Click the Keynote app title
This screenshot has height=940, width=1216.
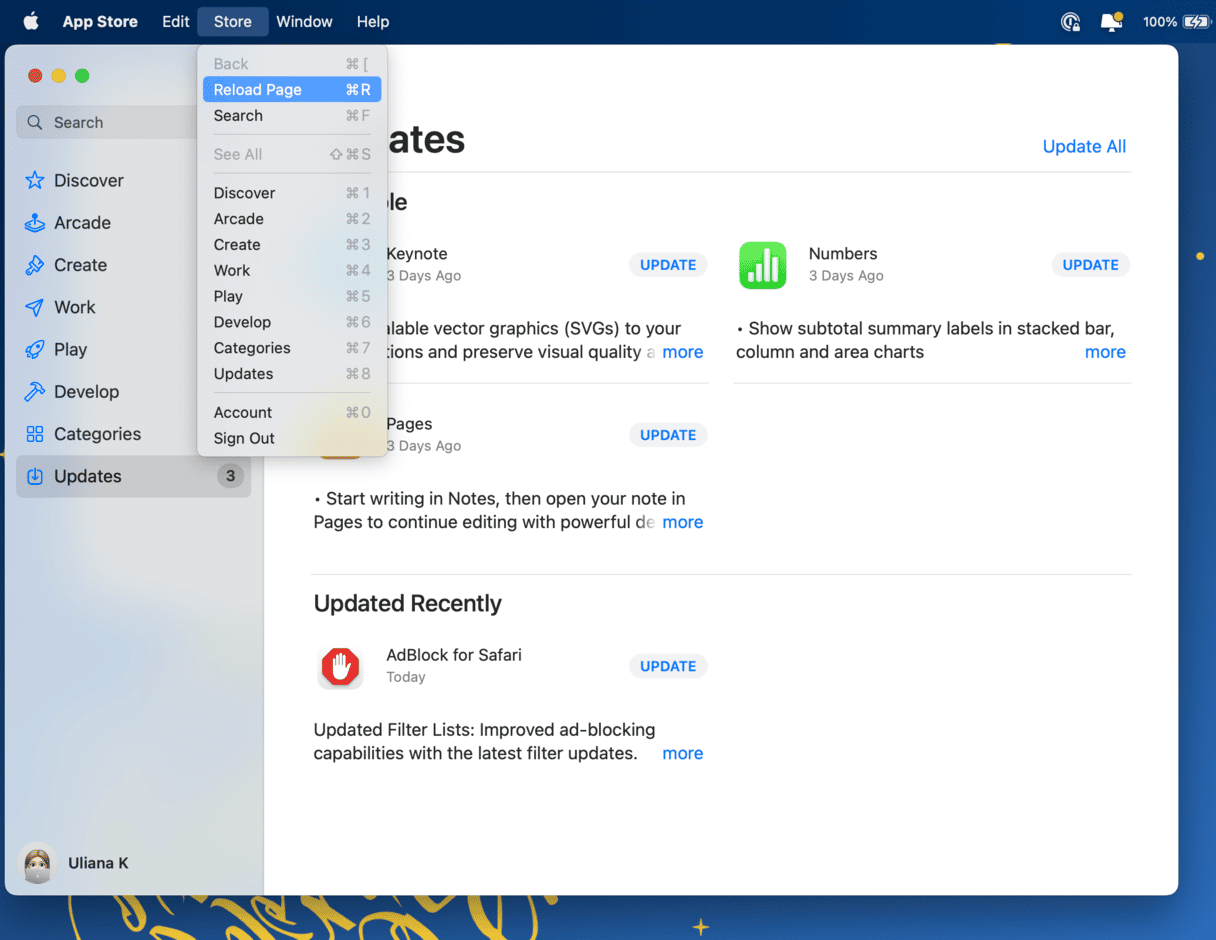click(x=417, y=254)
